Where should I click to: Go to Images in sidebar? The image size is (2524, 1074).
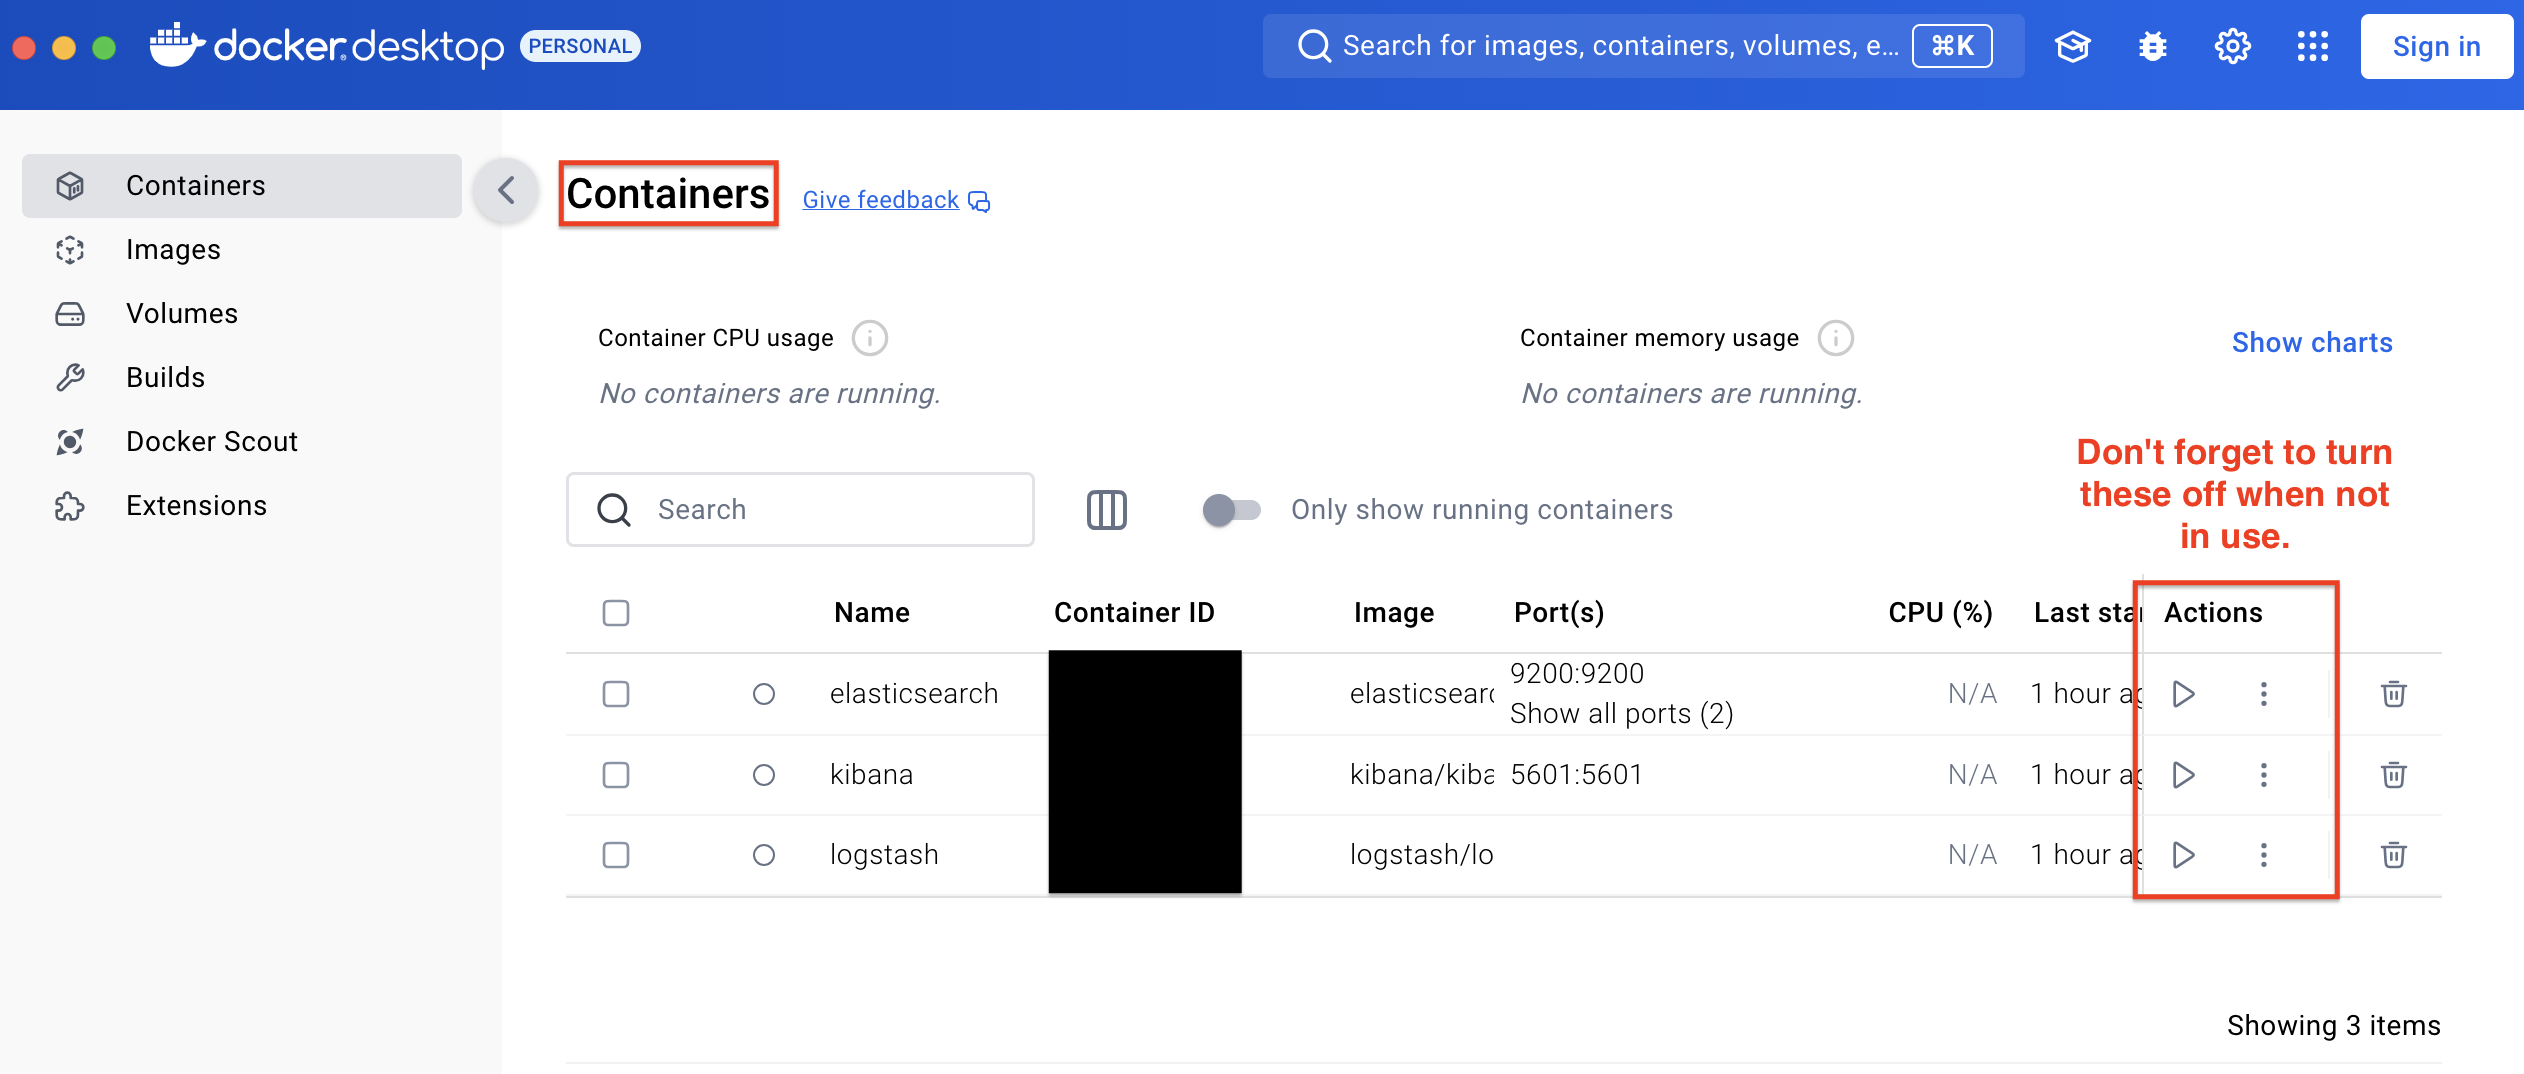242,250
